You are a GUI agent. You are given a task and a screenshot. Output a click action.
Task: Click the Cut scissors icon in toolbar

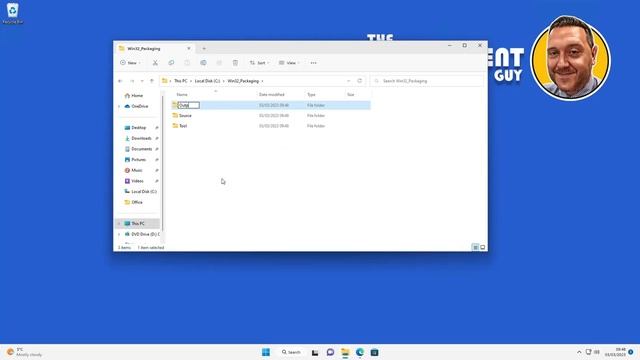click(155, 63)
